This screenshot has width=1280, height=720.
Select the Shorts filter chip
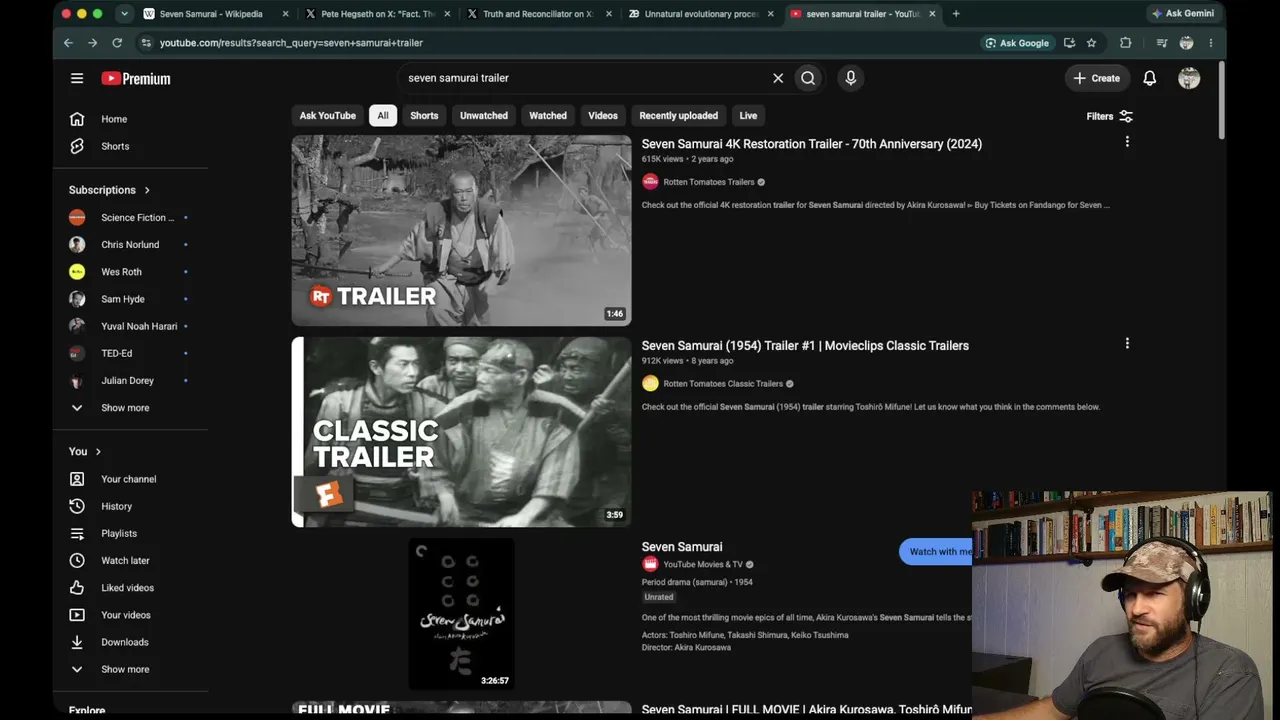click(424, 116)
